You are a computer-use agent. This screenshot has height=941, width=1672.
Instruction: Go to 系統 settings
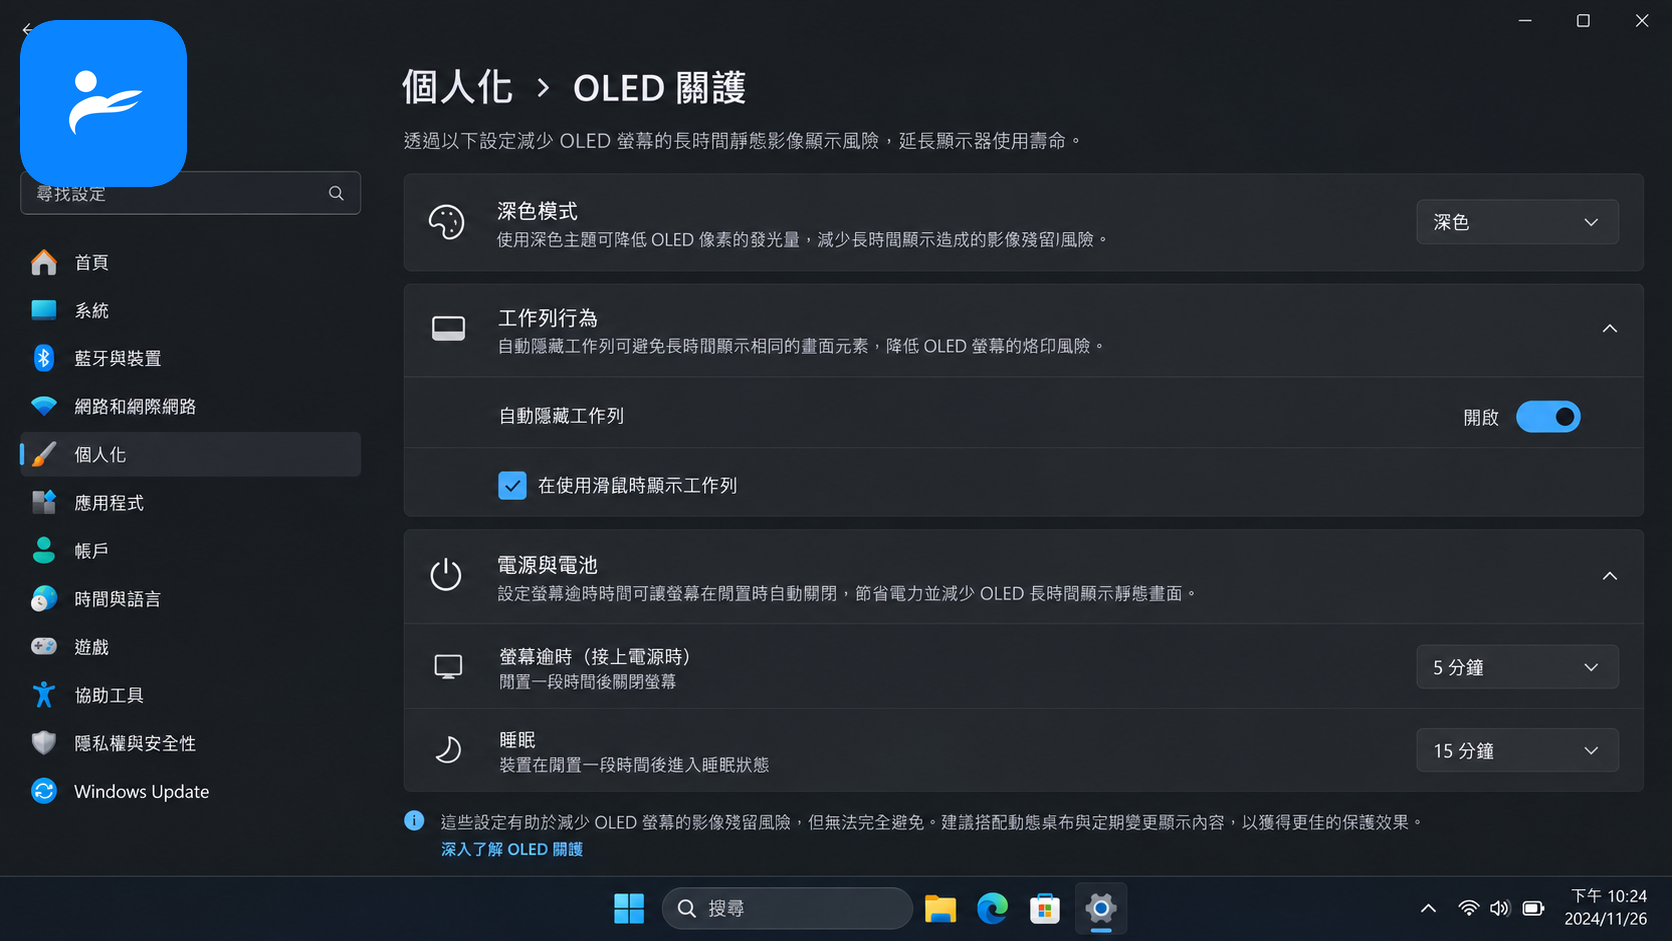pyautogui.click(x=190, y=310)
